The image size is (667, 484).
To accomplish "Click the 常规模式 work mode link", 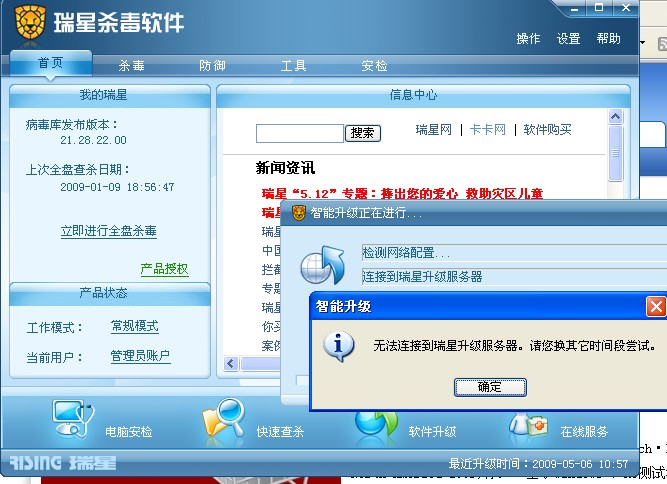I will 134,326.
